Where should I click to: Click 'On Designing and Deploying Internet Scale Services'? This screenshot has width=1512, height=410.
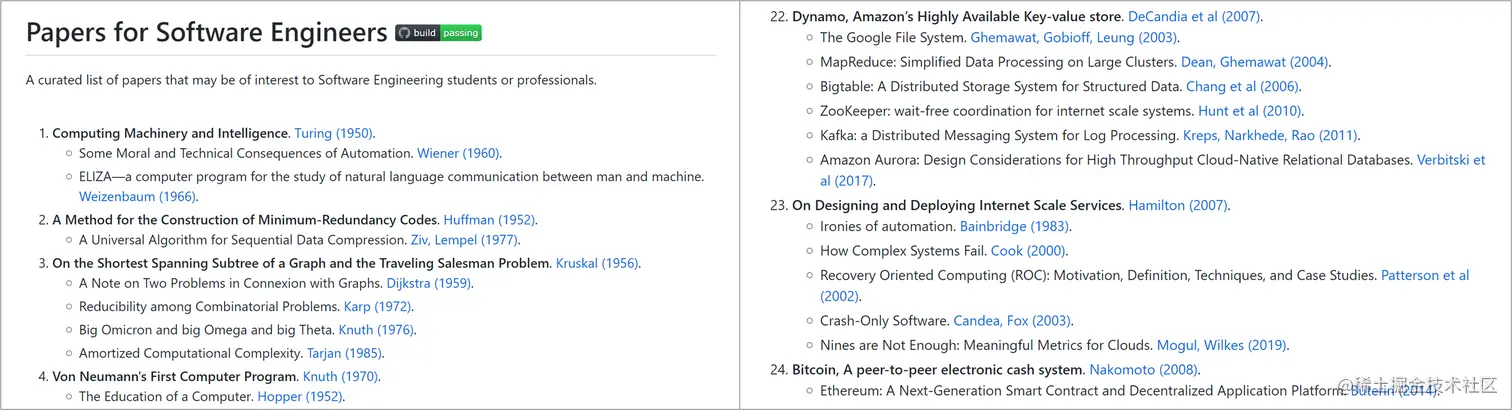click(957, 205)
